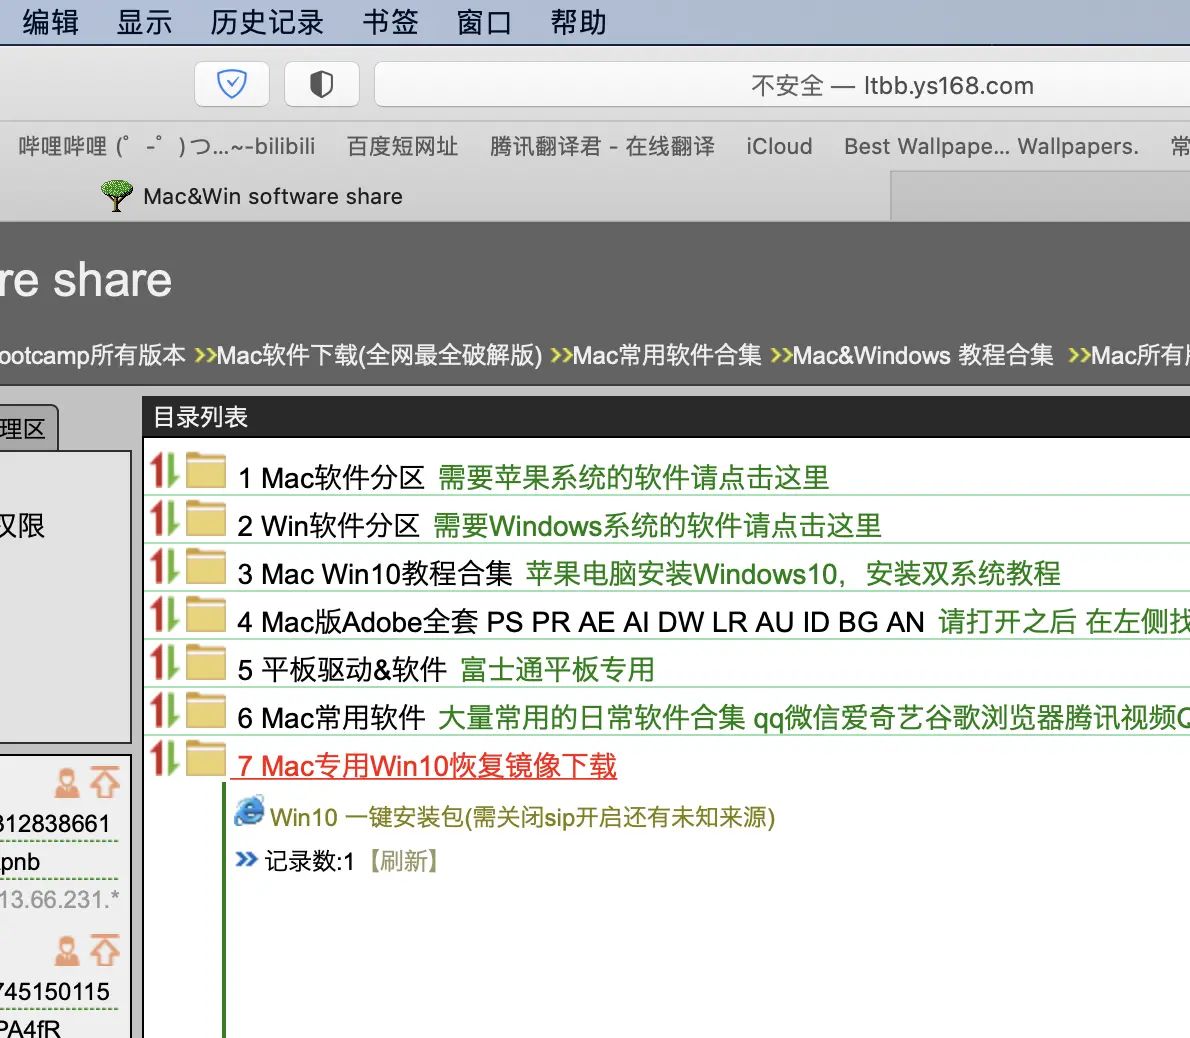Click the 富士通平板专用 description
This screenshot has height=1038, width=1190.
tap(557, 669)
